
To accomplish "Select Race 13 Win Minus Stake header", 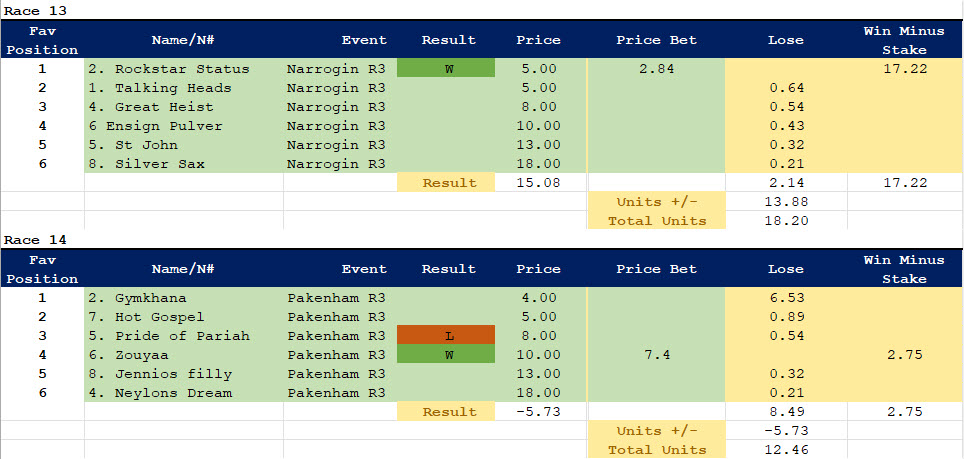I will tap(904, 40).
